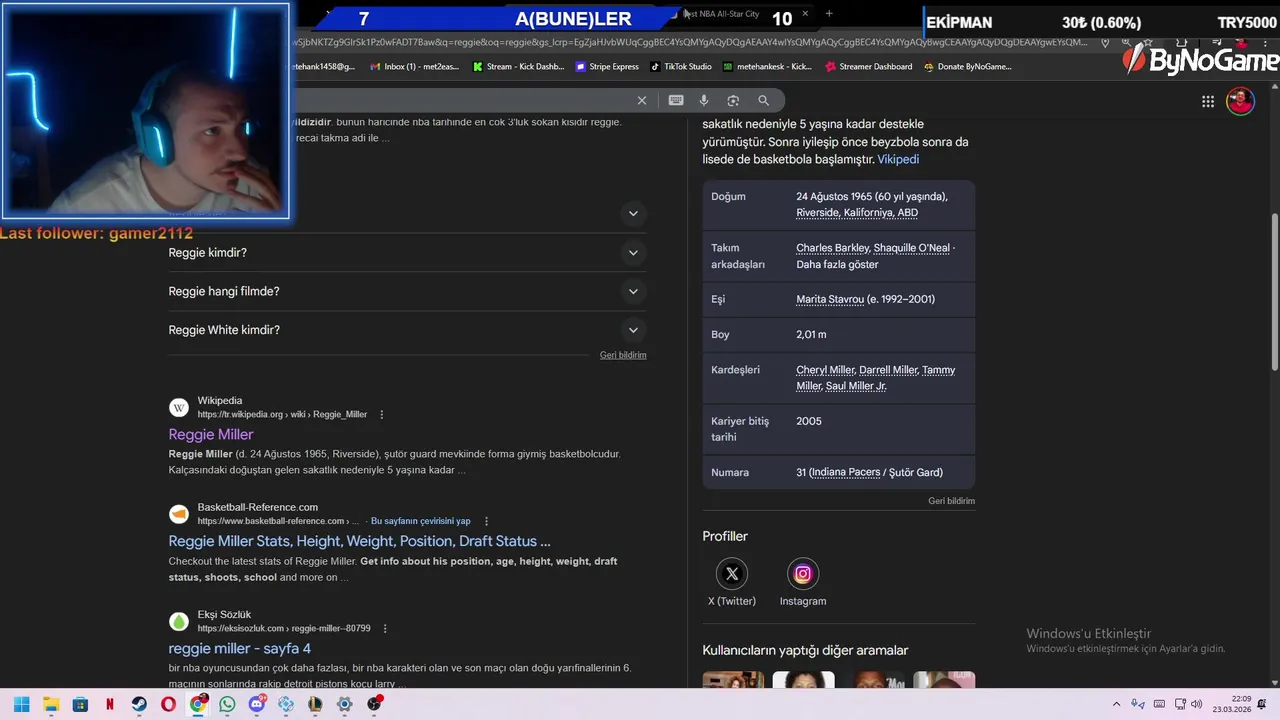
Task: Open the Stream - Kick Dashboard bookmark
Action: (518, 67)
